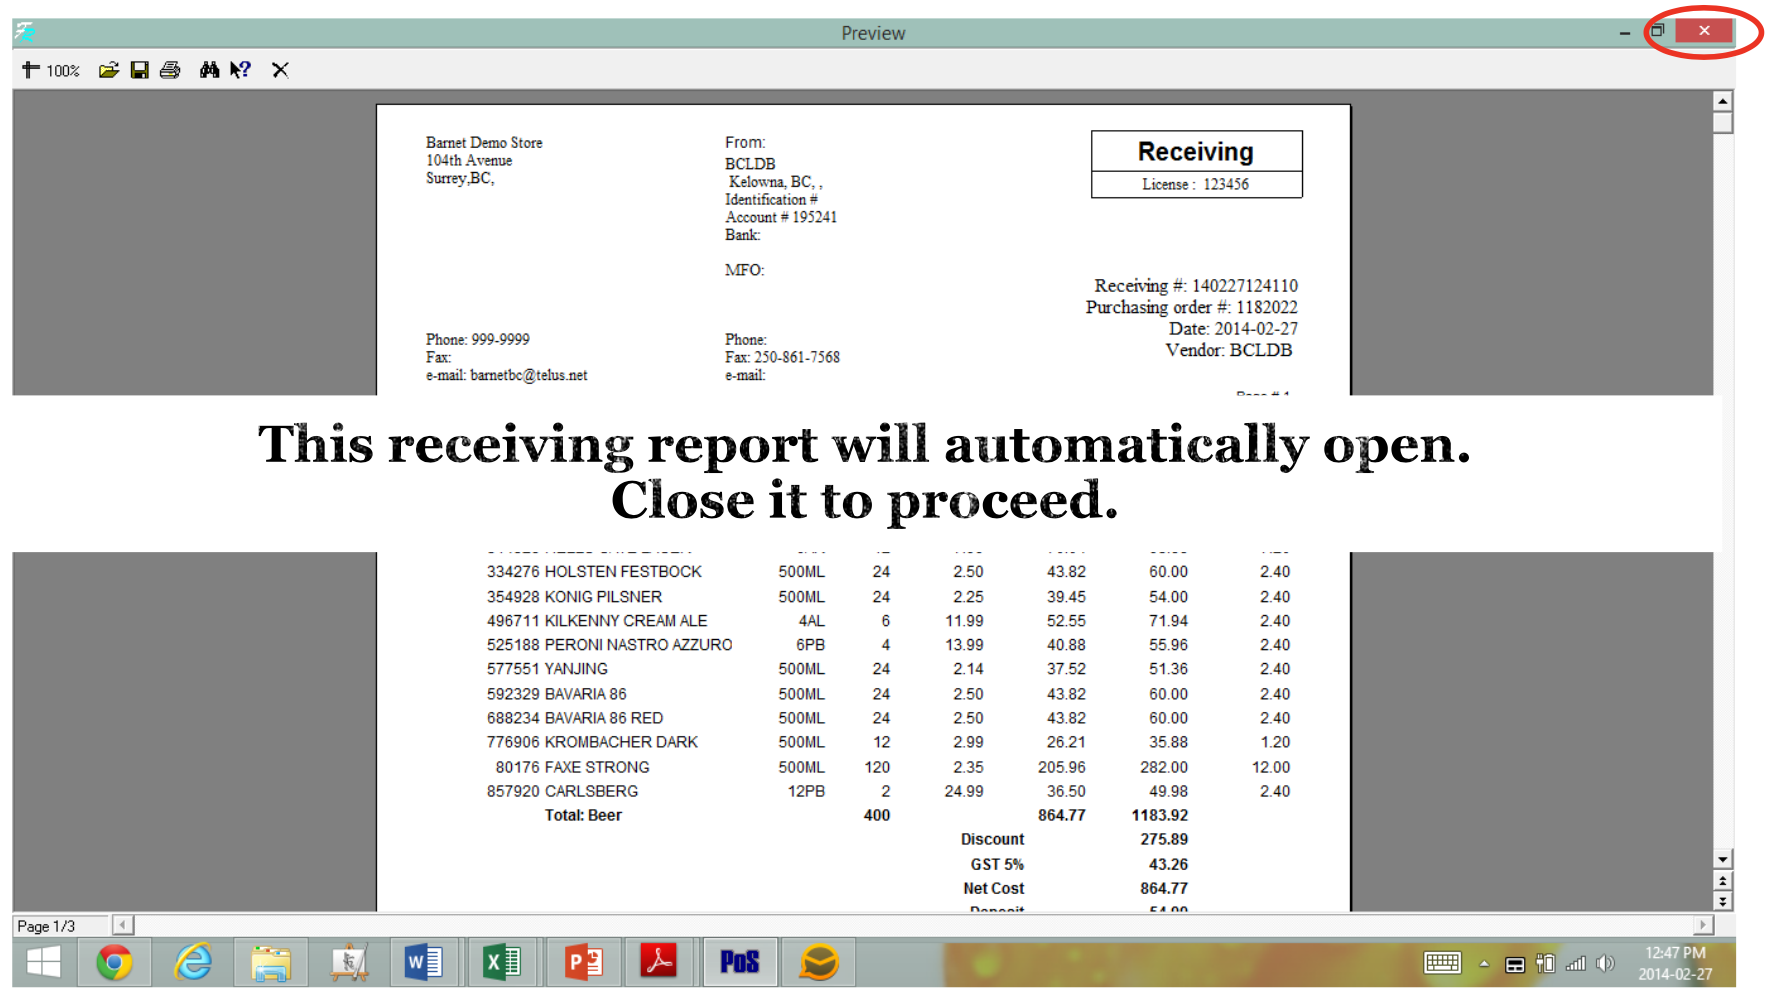Open the volume control in tray

1605,963
